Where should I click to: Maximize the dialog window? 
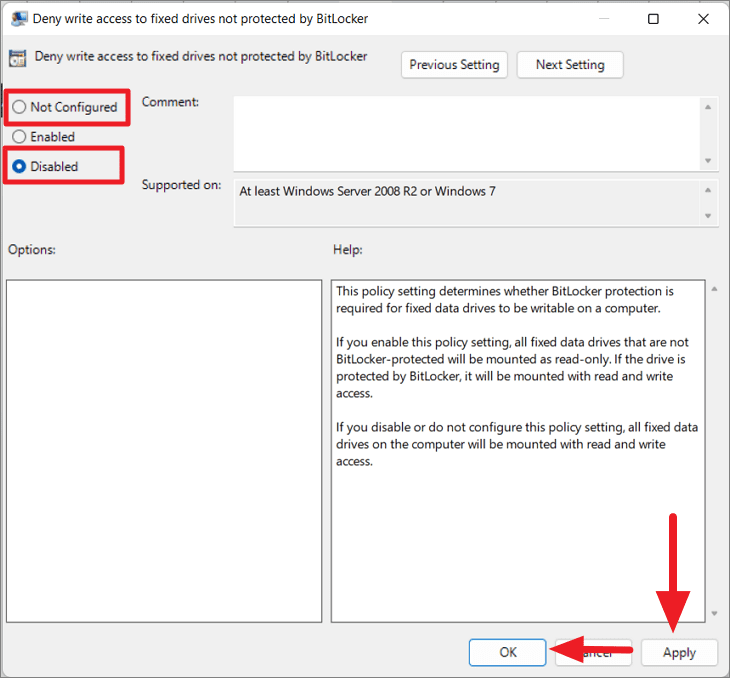pos(653,19)
